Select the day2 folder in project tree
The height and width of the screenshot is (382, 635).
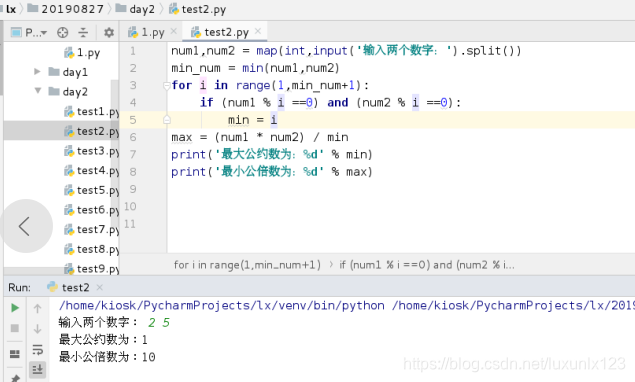(x=68, y=92)
